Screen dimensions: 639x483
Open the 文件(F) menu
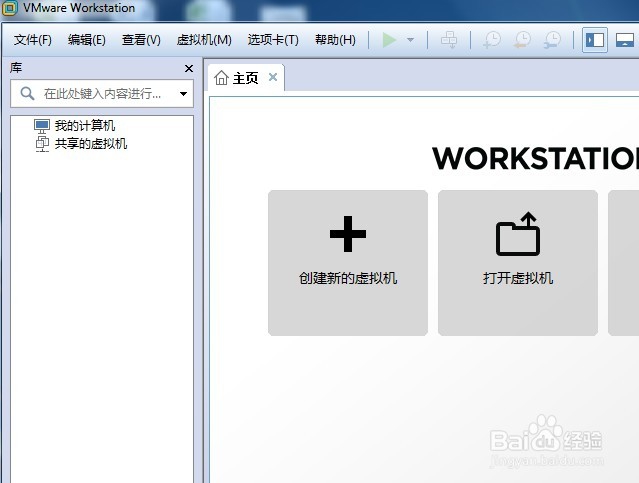tap(33, 40)
